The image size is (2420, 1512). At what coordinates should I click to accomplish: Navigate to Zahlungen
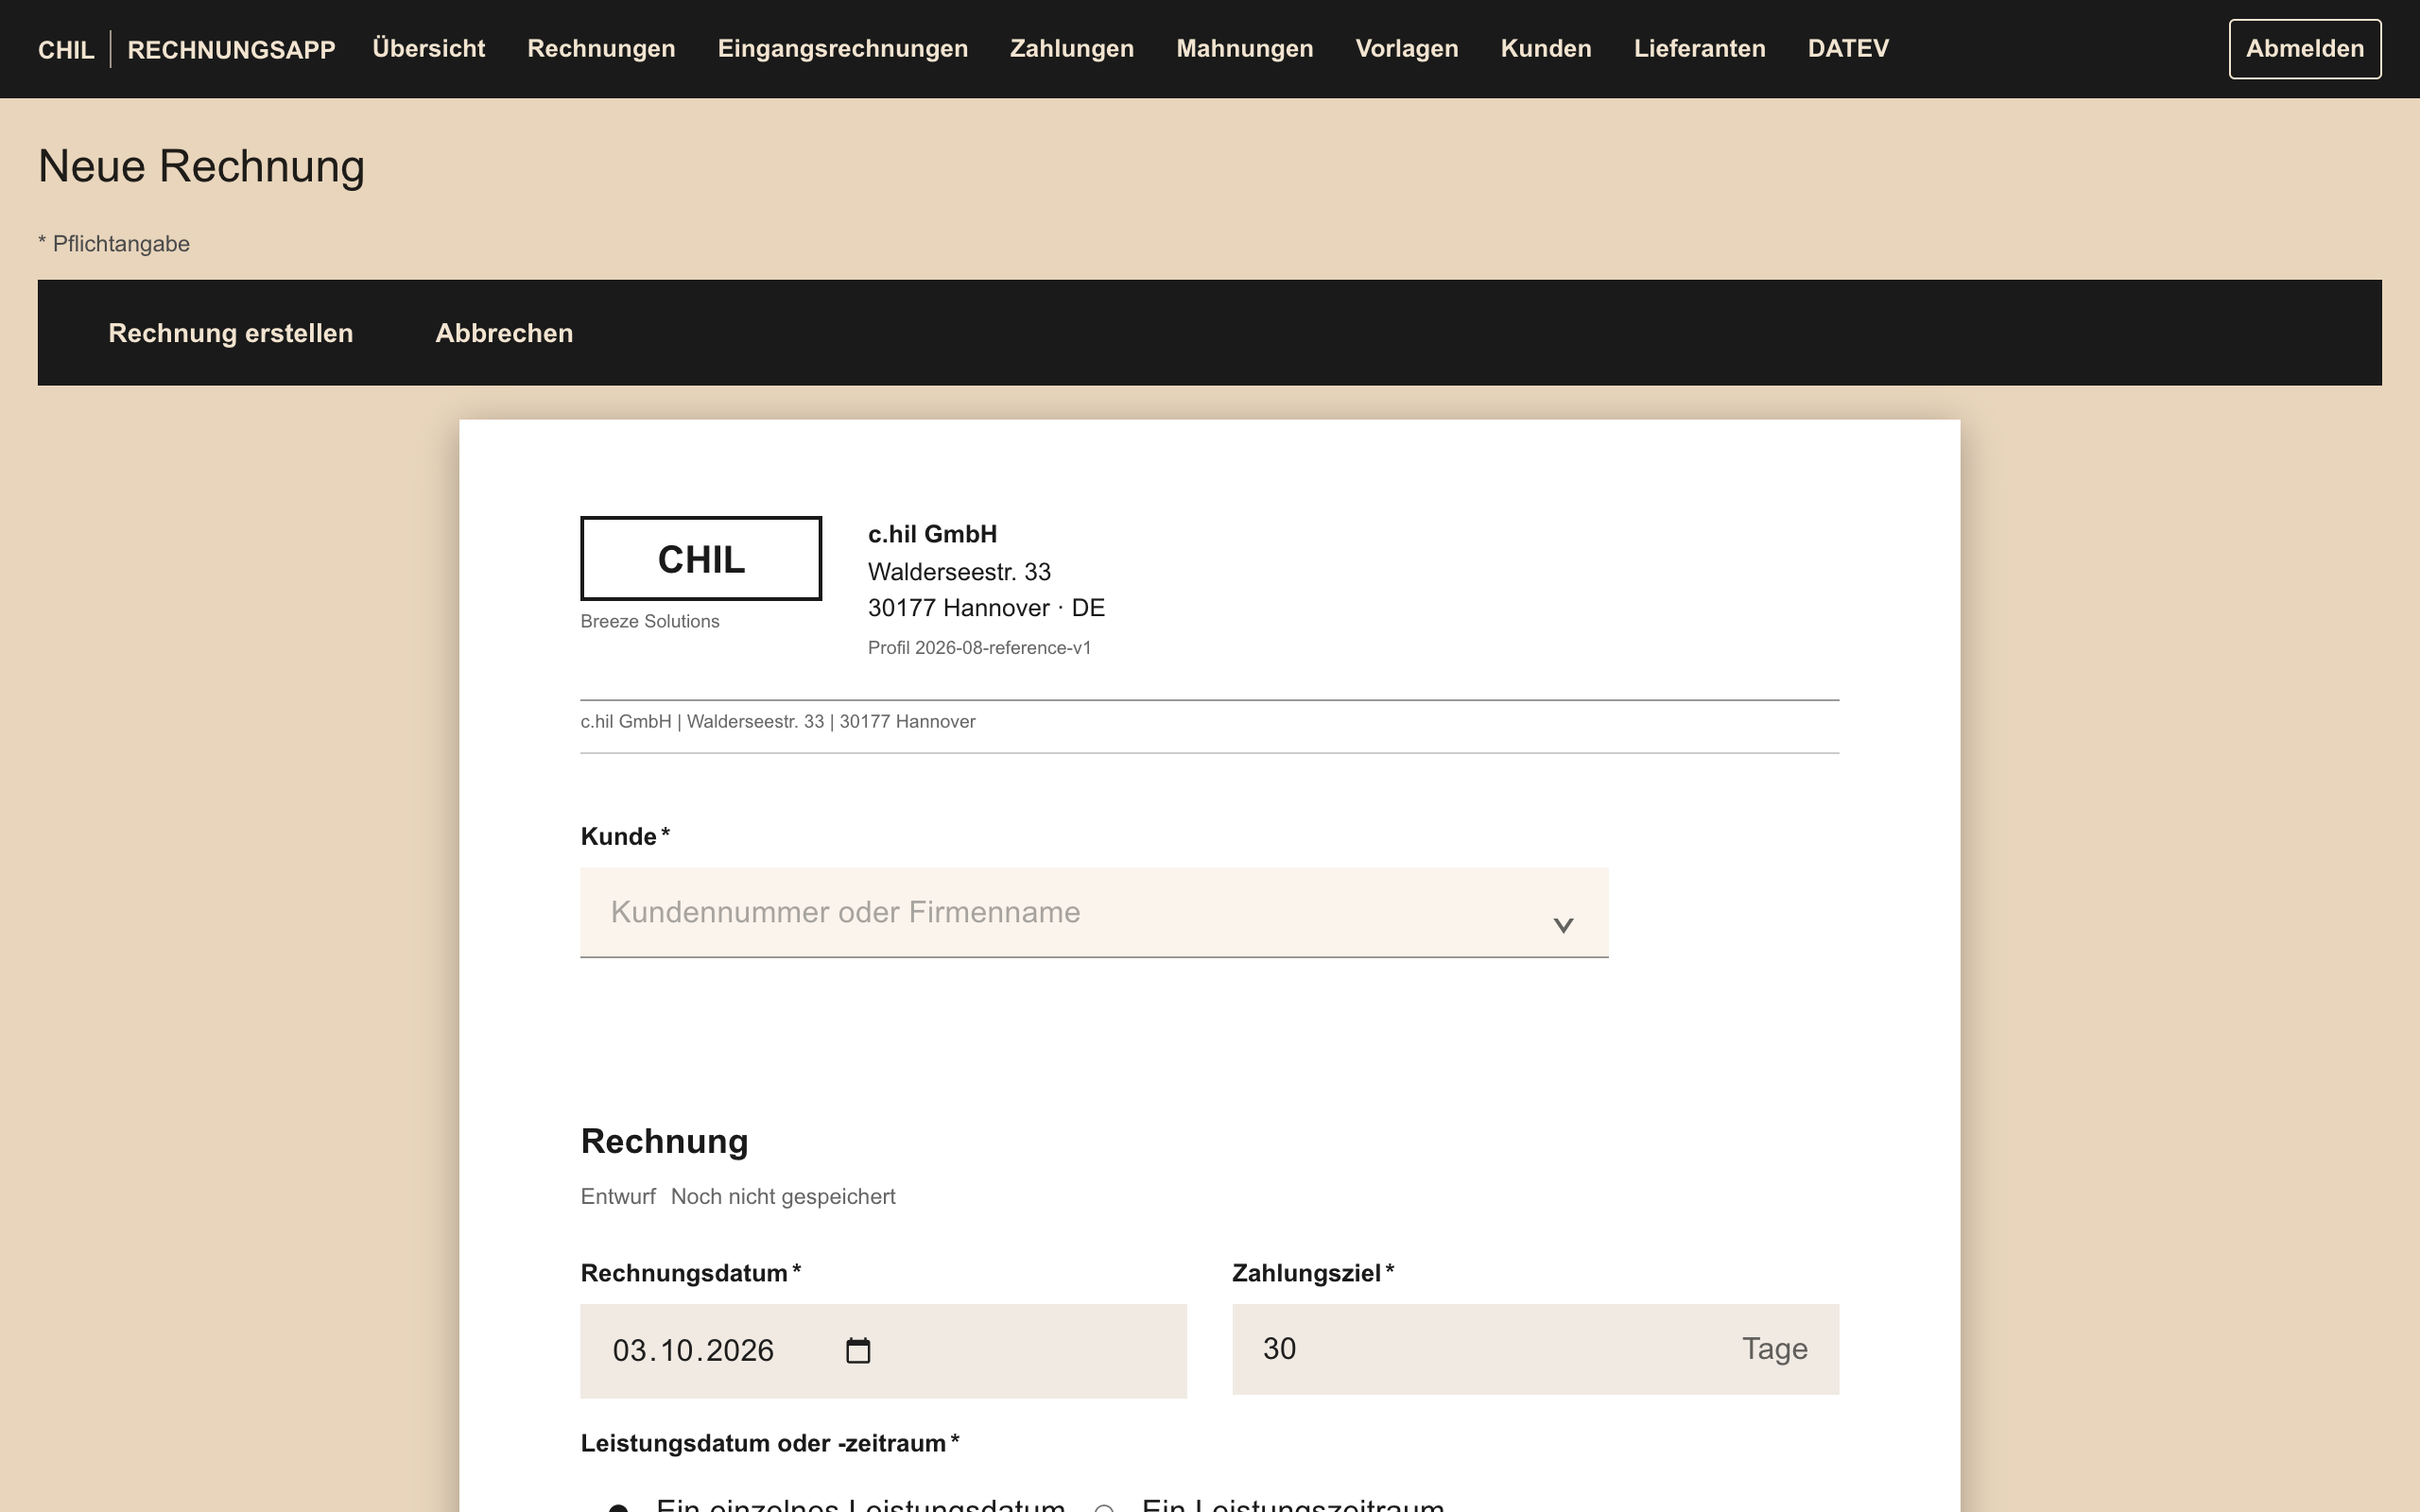point(1071,48)
